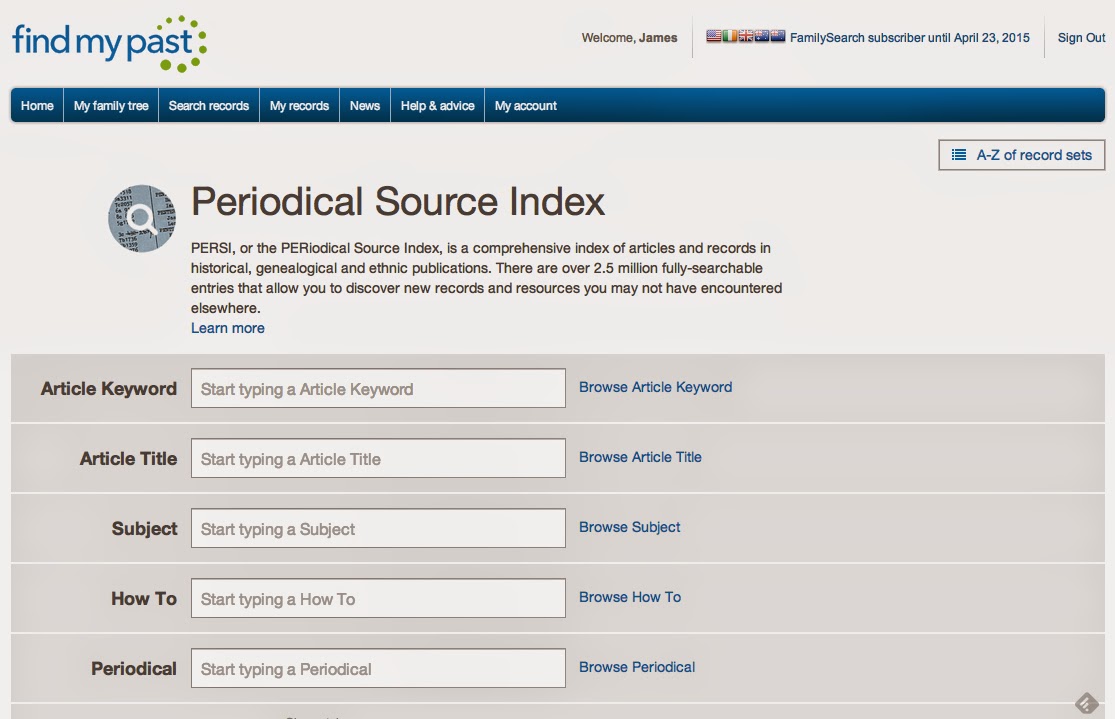1115x719 pixels.
Task: Click the Periodical Source Index magnifier icon
Action: click(142, 218)
